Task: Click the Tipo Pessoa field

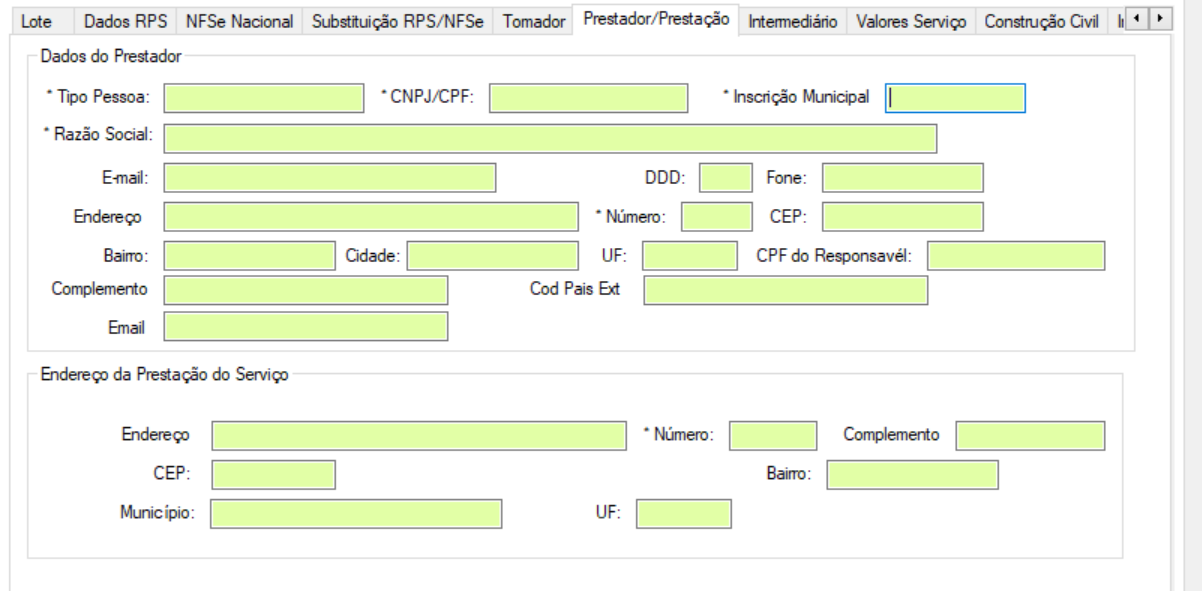Action: pyautogui.click(x=264, y=98)
